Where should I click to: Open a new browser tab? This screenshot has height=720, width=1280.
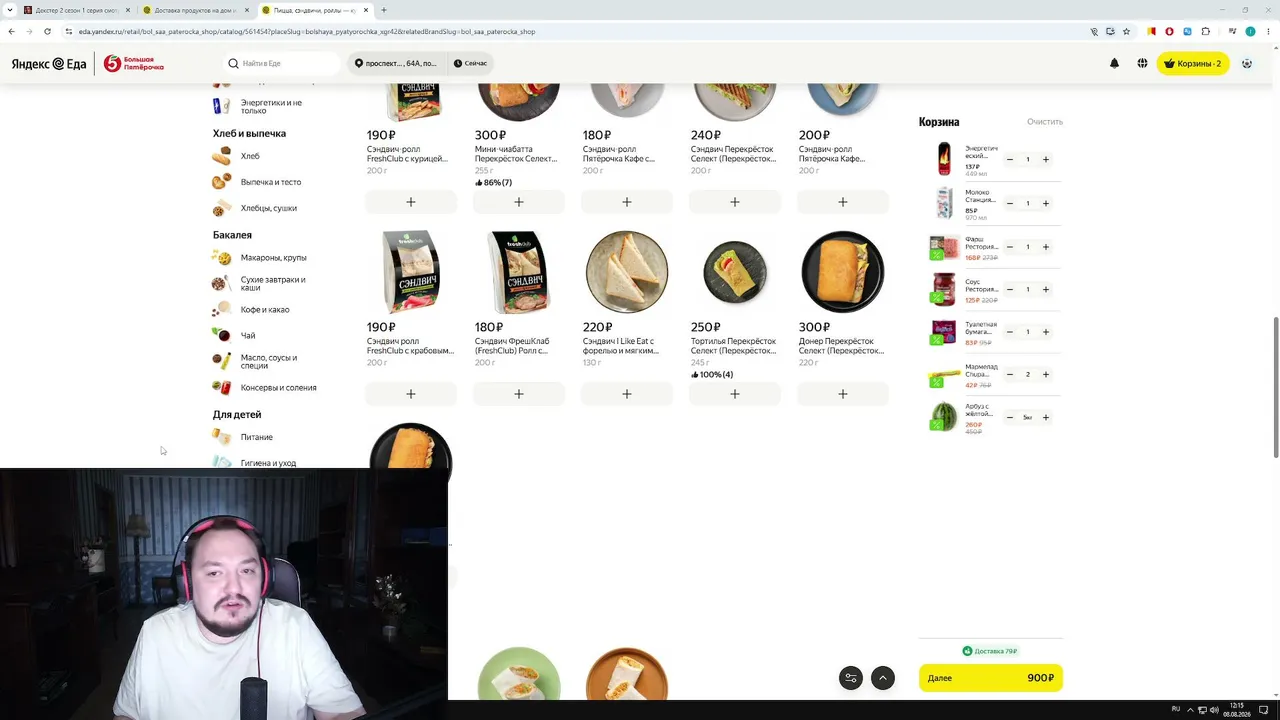[x=383, y=10]
